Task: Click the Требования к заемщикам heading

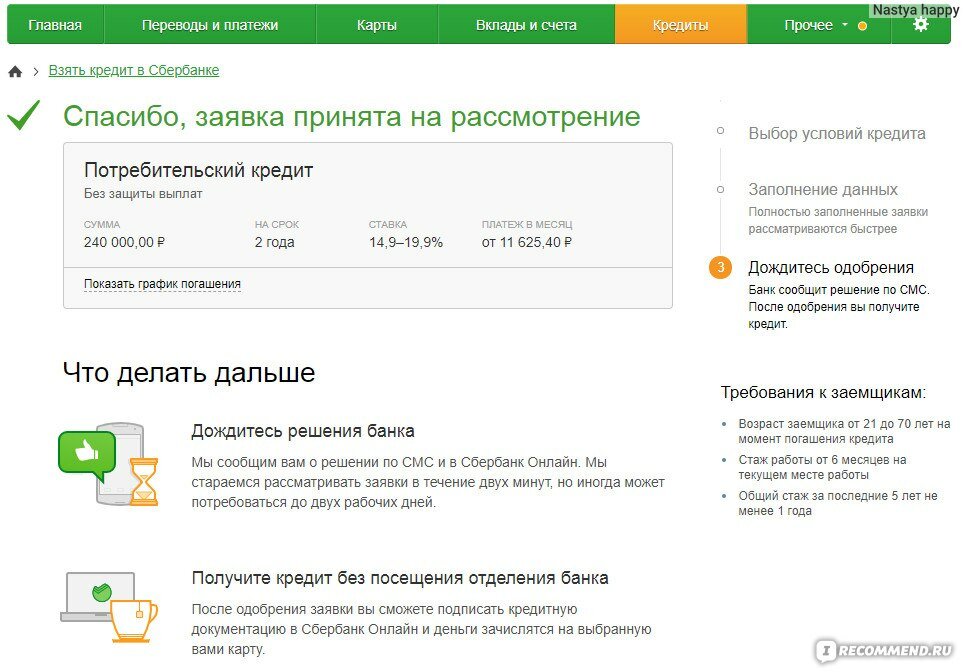Action: tap(823, 392)
